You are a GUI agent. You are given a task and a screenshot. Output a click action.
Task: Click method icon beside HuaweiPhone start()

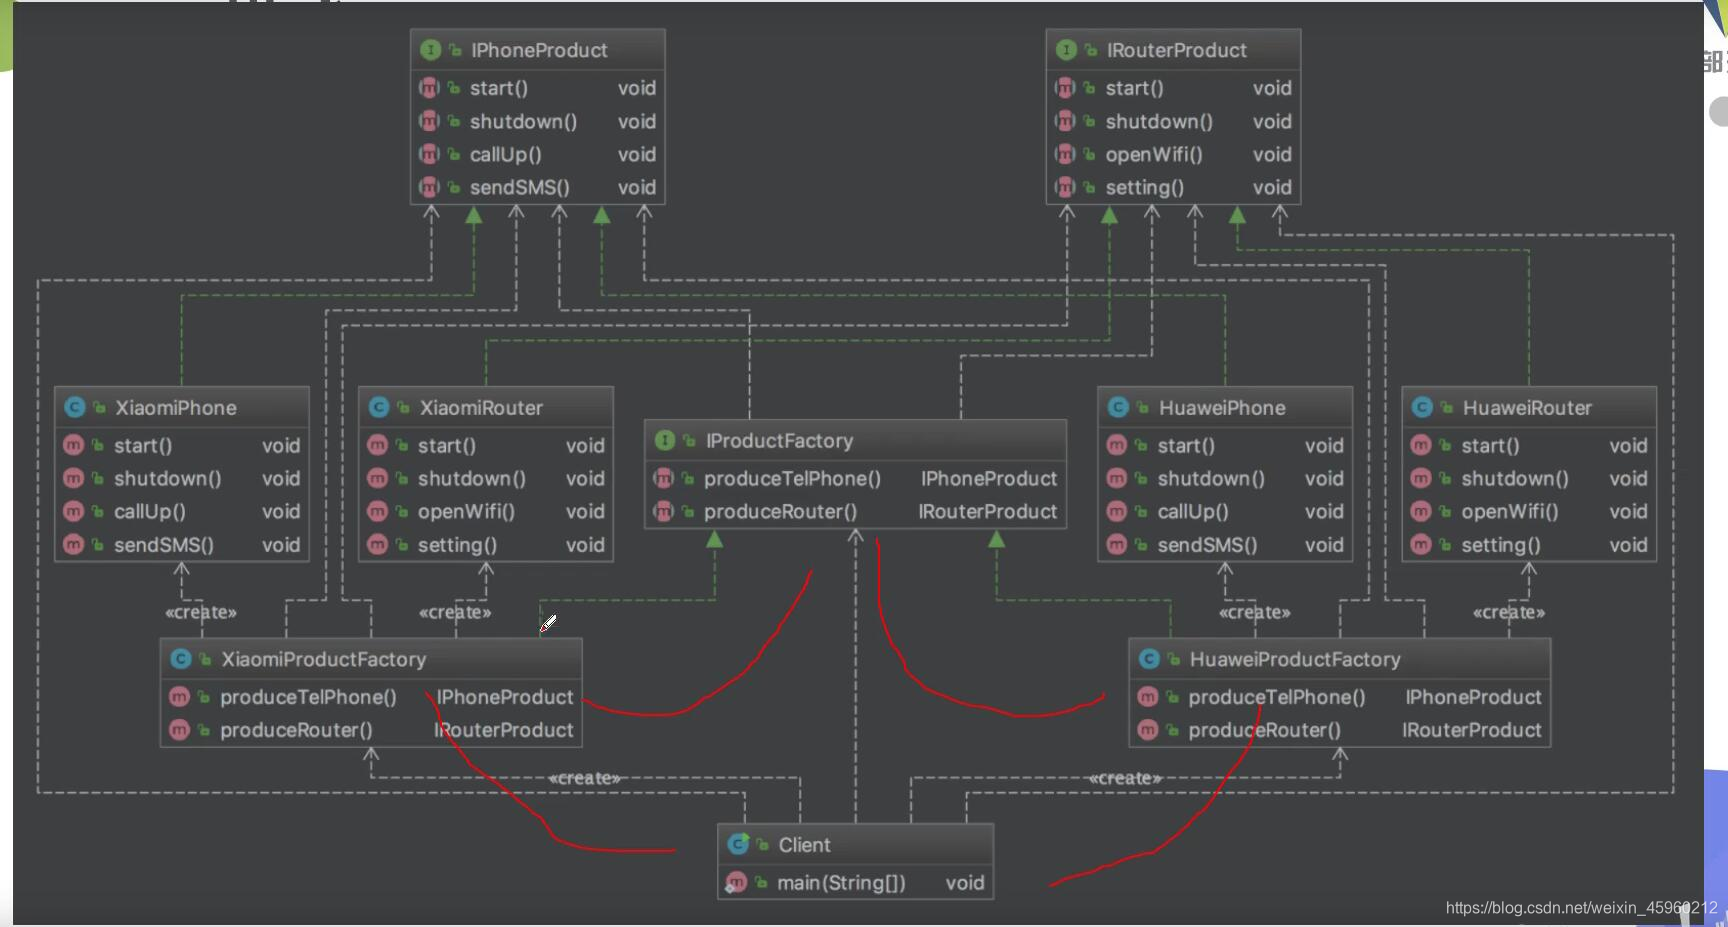pos(1117,445)
